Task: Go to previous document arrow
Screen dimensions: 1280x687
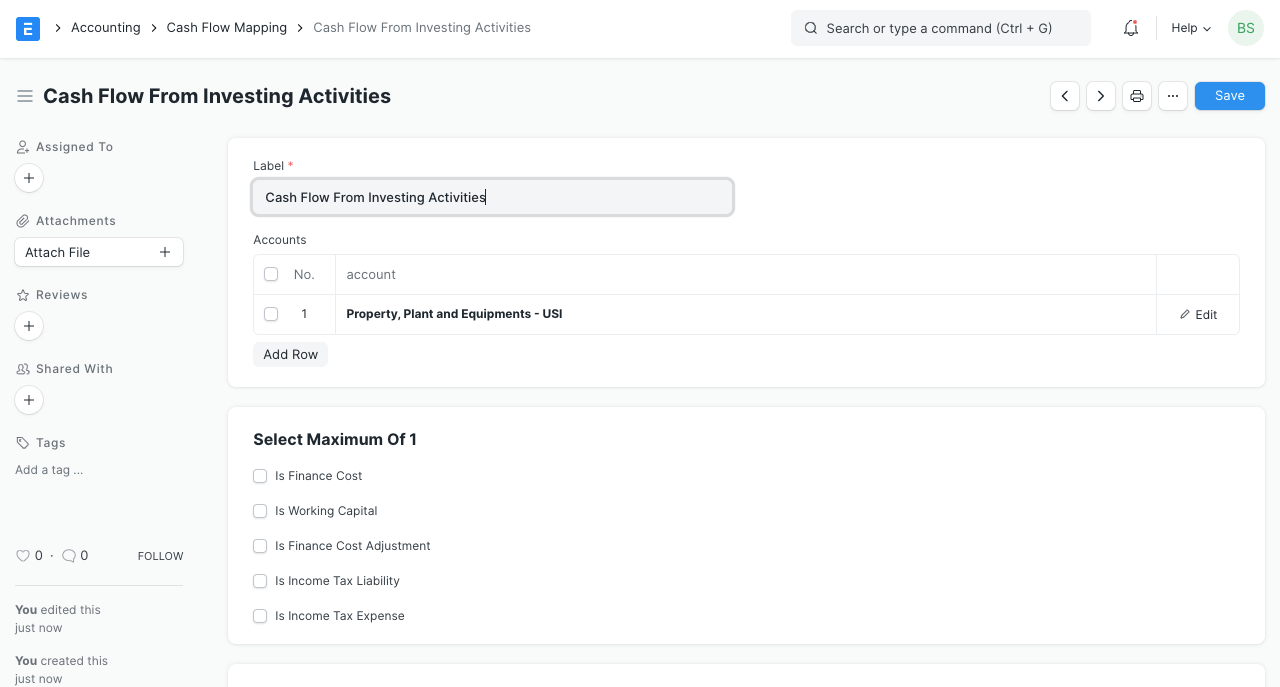Action: click(x=1065, y=96)
